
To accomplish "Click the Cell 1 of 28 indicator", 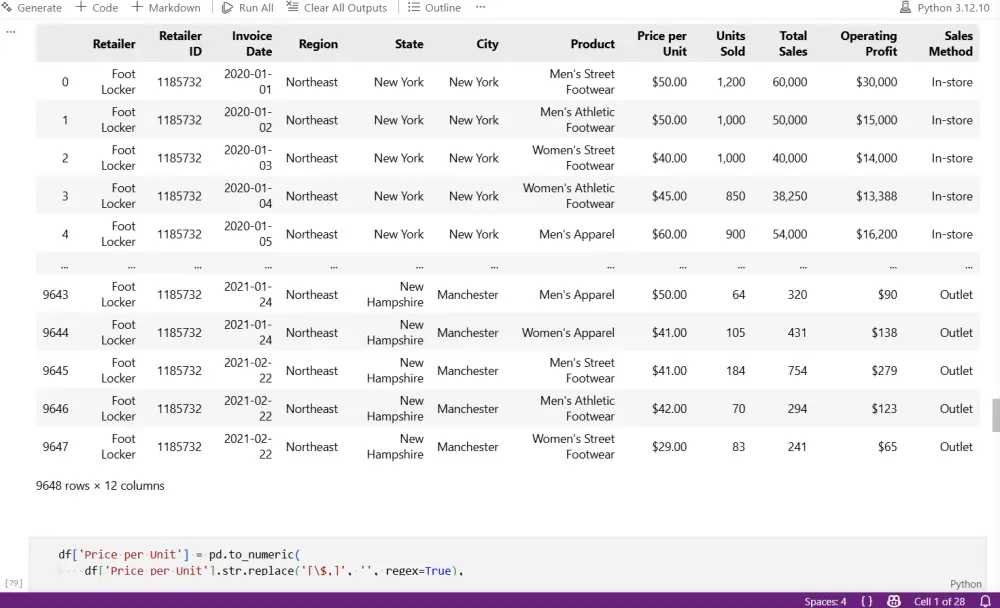I will pyautogui.click(x=939, y=601).
